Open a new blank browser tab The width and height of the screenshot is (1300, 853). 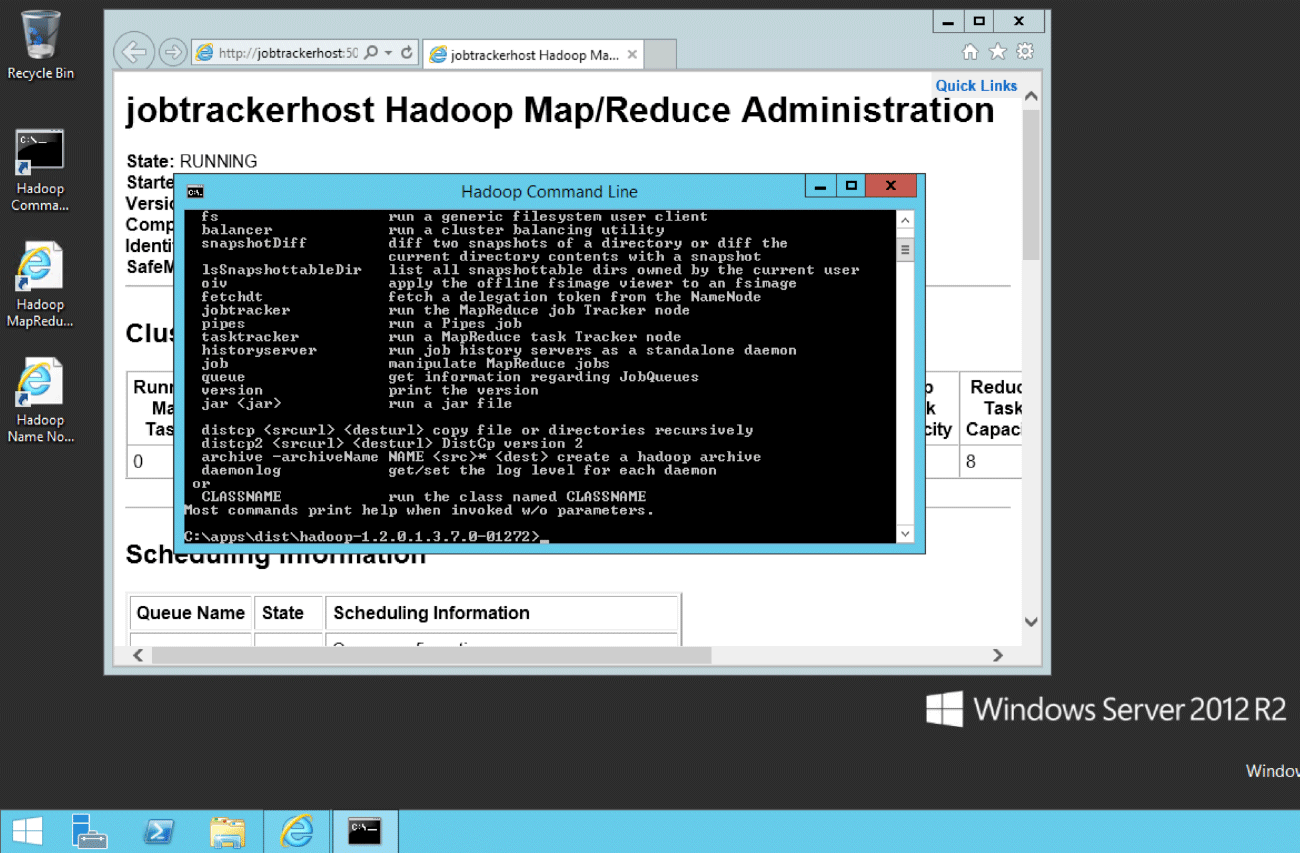coord(660,55)
